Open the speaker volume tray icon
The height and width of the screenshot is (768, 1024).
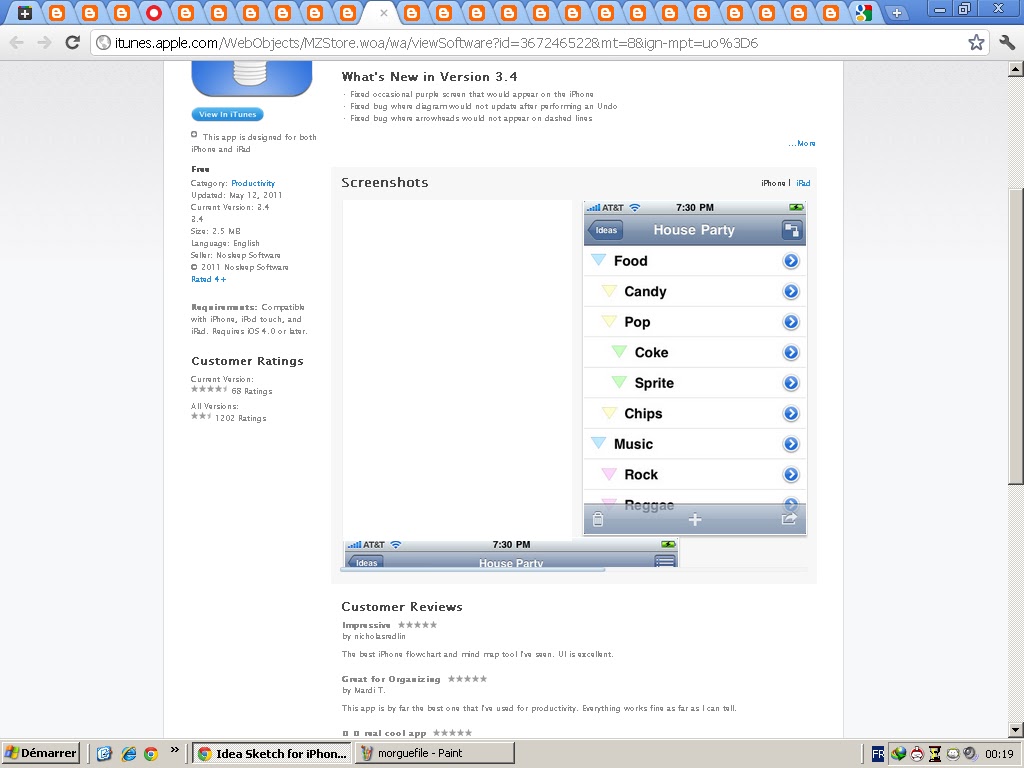pos(970,754)
